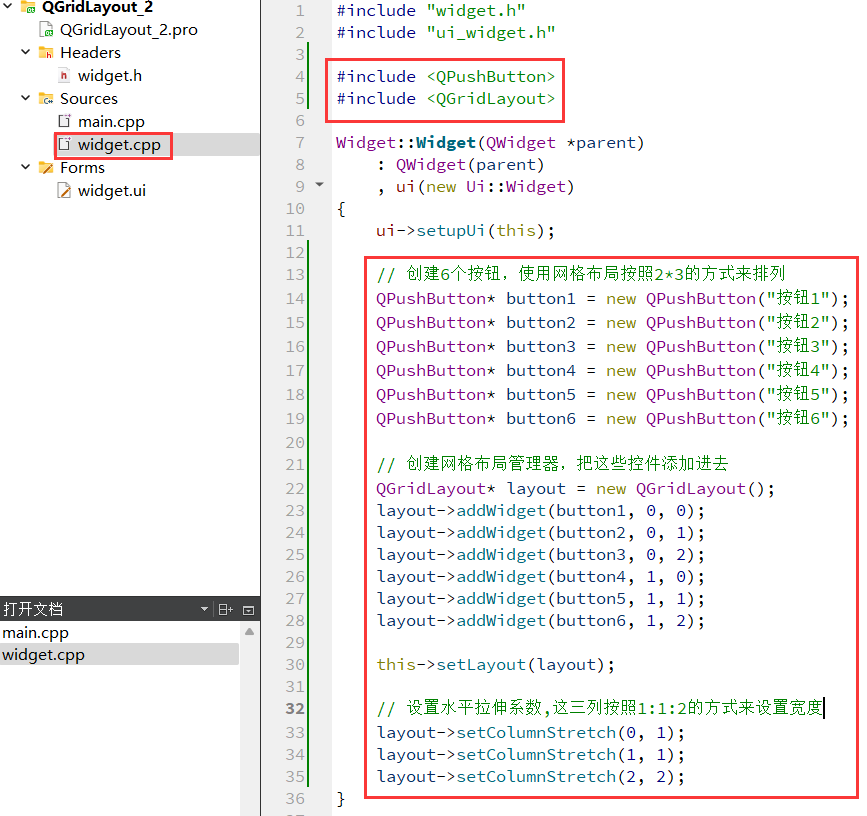Click the Widget::Widget constructor name
The image size is (867, 816).
point(446,143)
